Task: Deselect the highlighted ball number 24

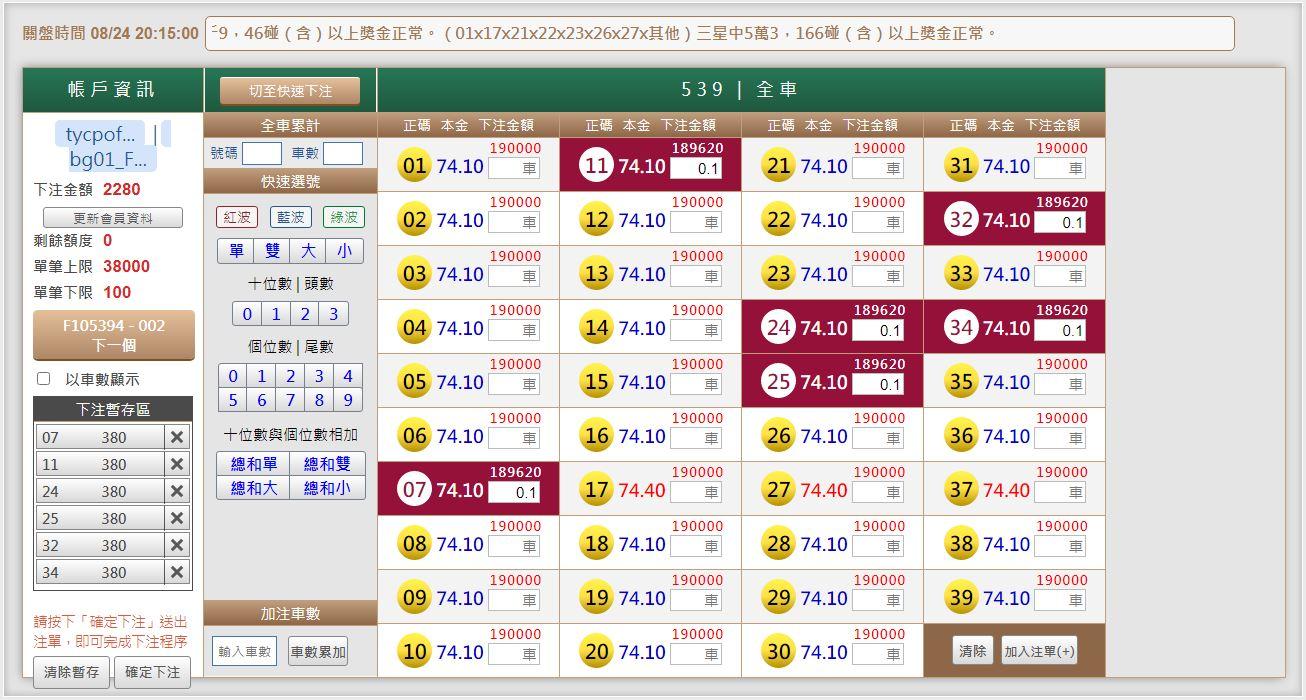Action: [x=778, y=328]
